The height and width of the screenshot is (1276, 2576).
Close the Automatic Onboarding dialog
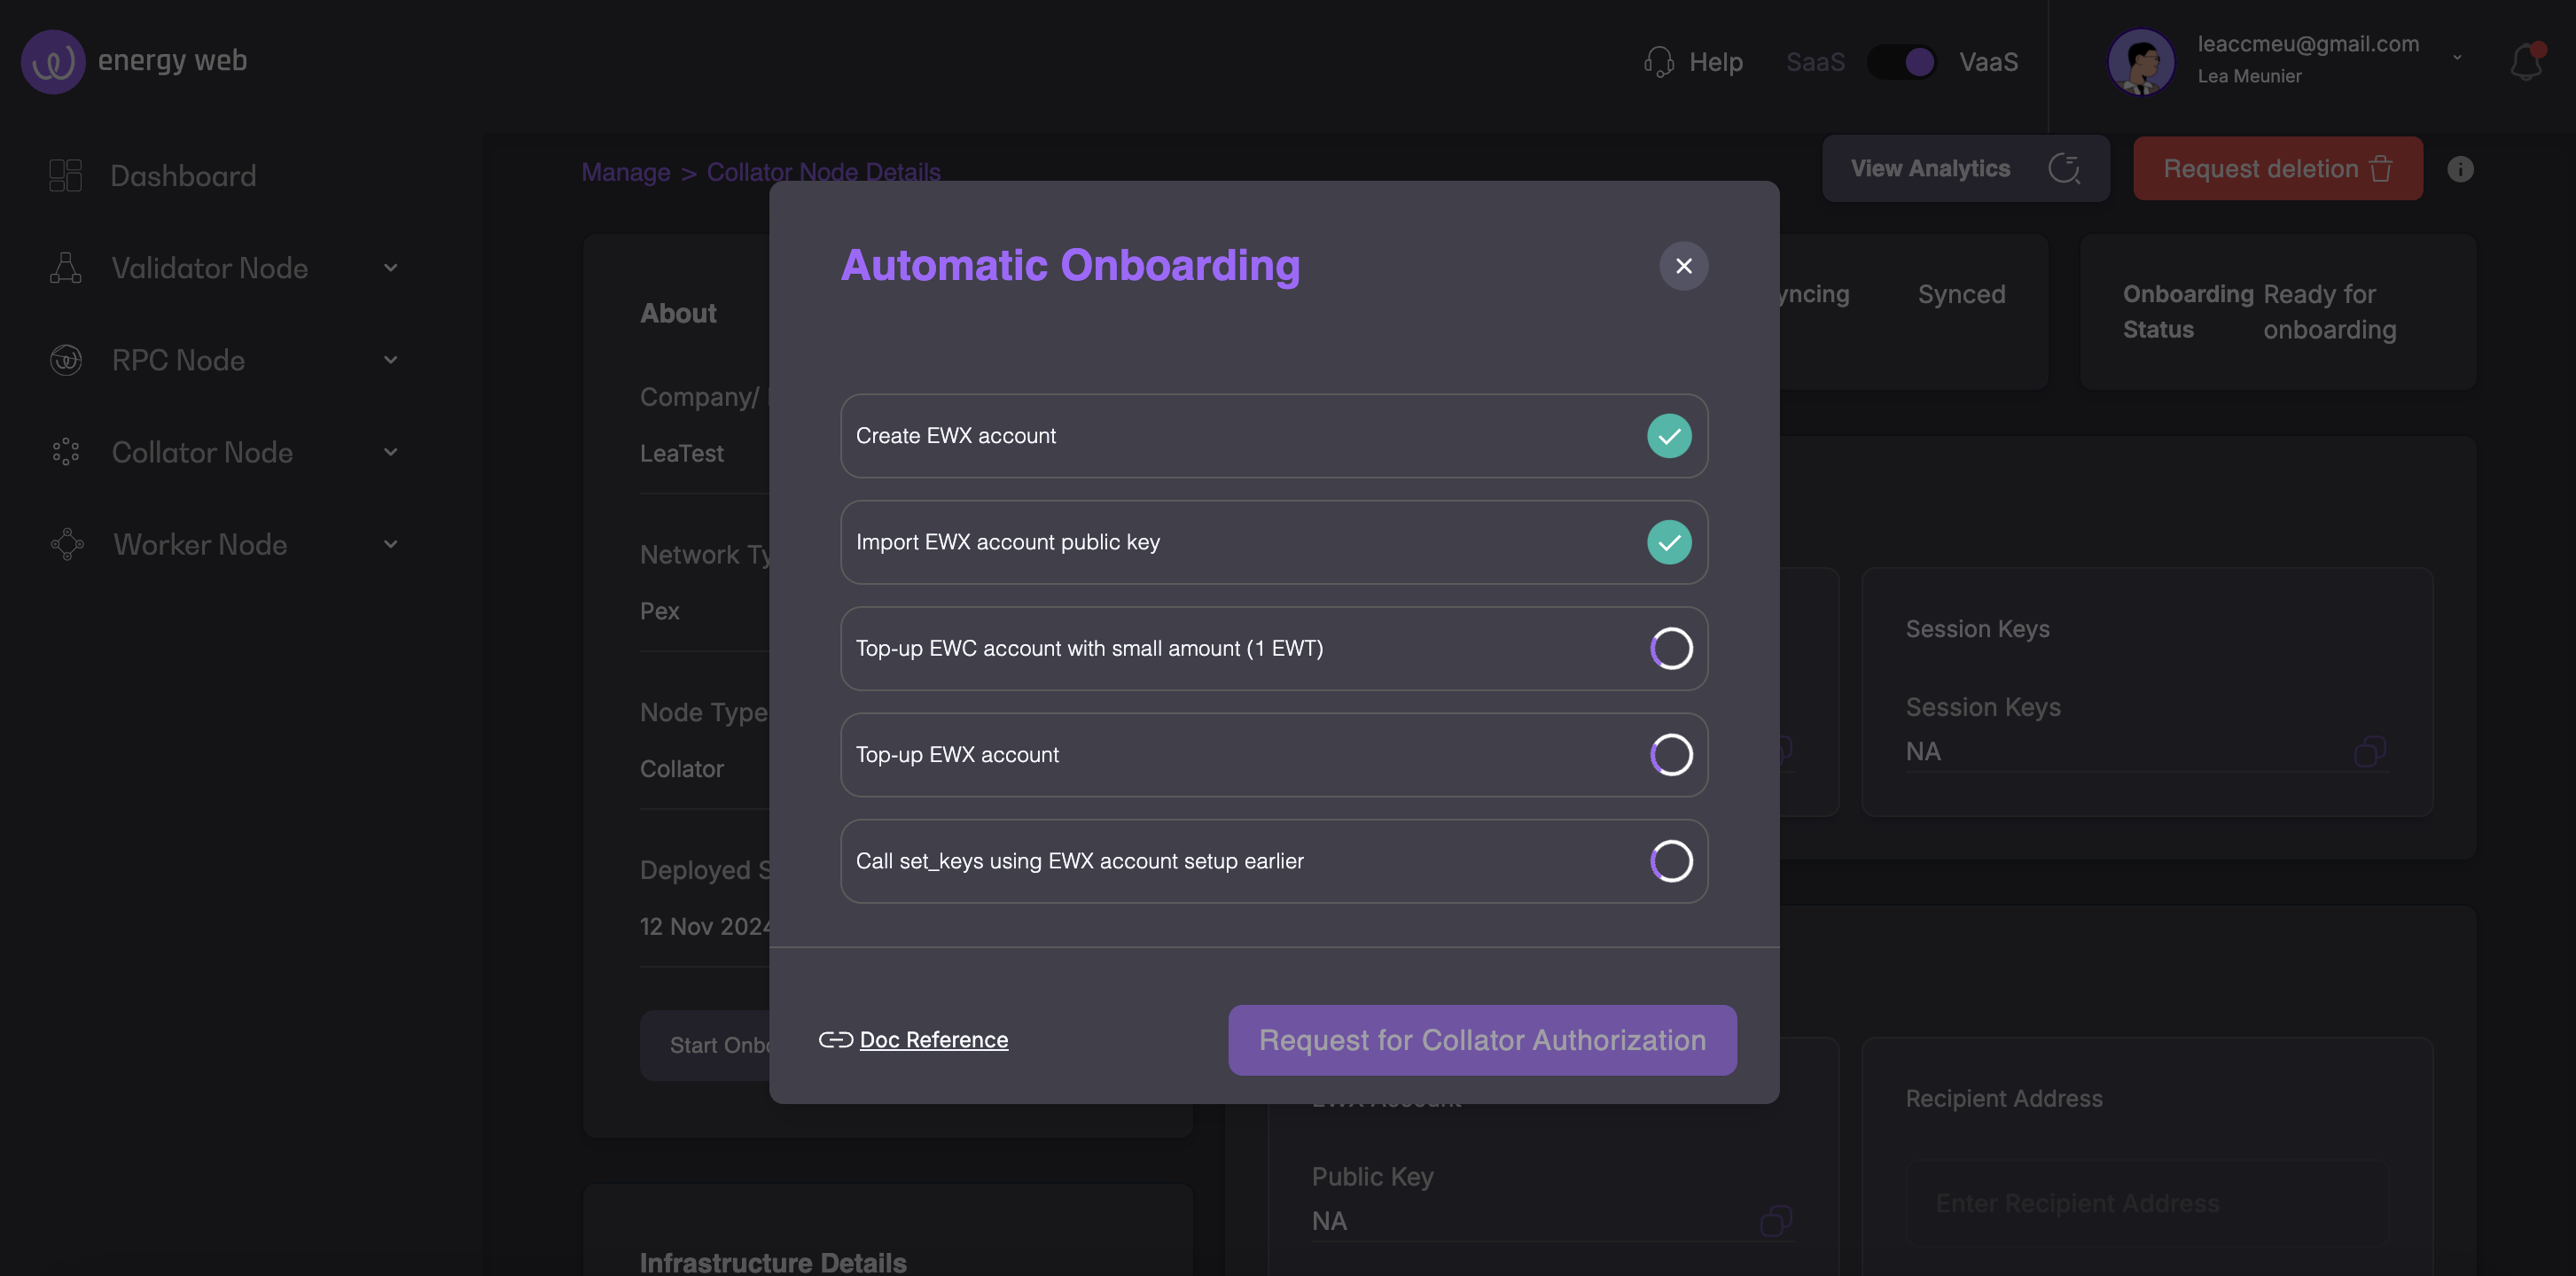point(1683,265)
